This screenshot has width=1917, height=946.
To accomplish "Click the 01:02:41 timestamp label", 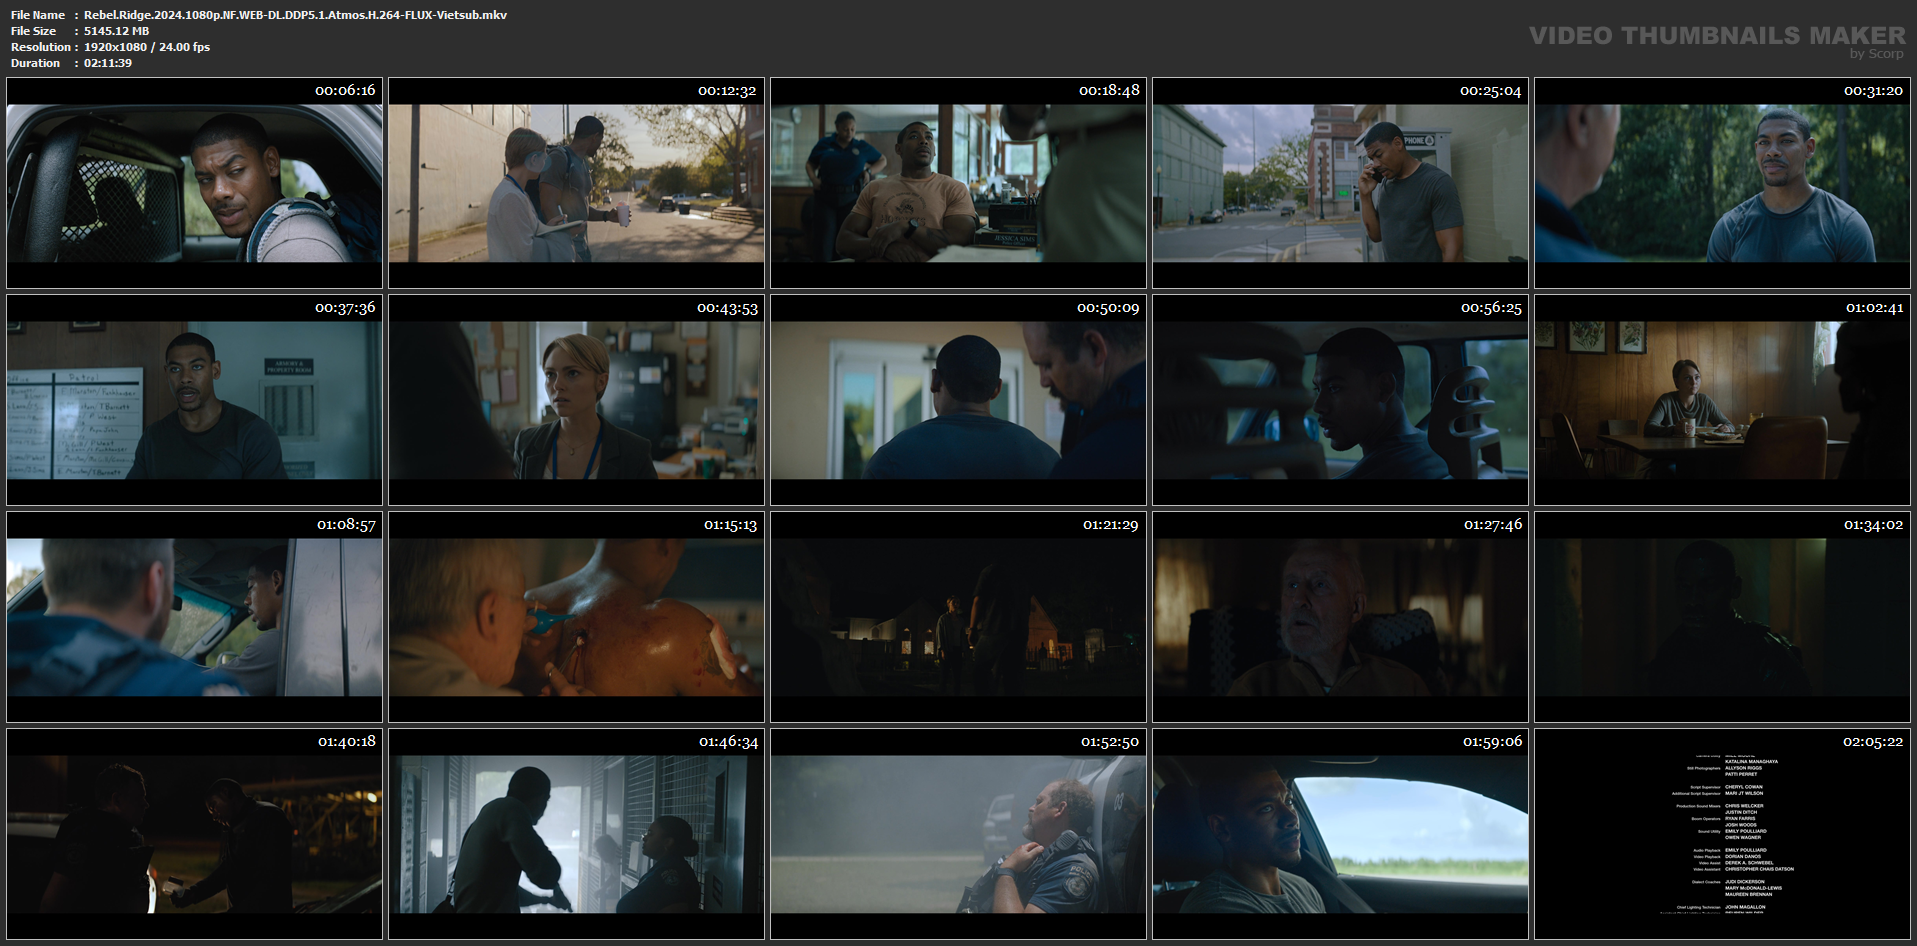I will 1874,307.
